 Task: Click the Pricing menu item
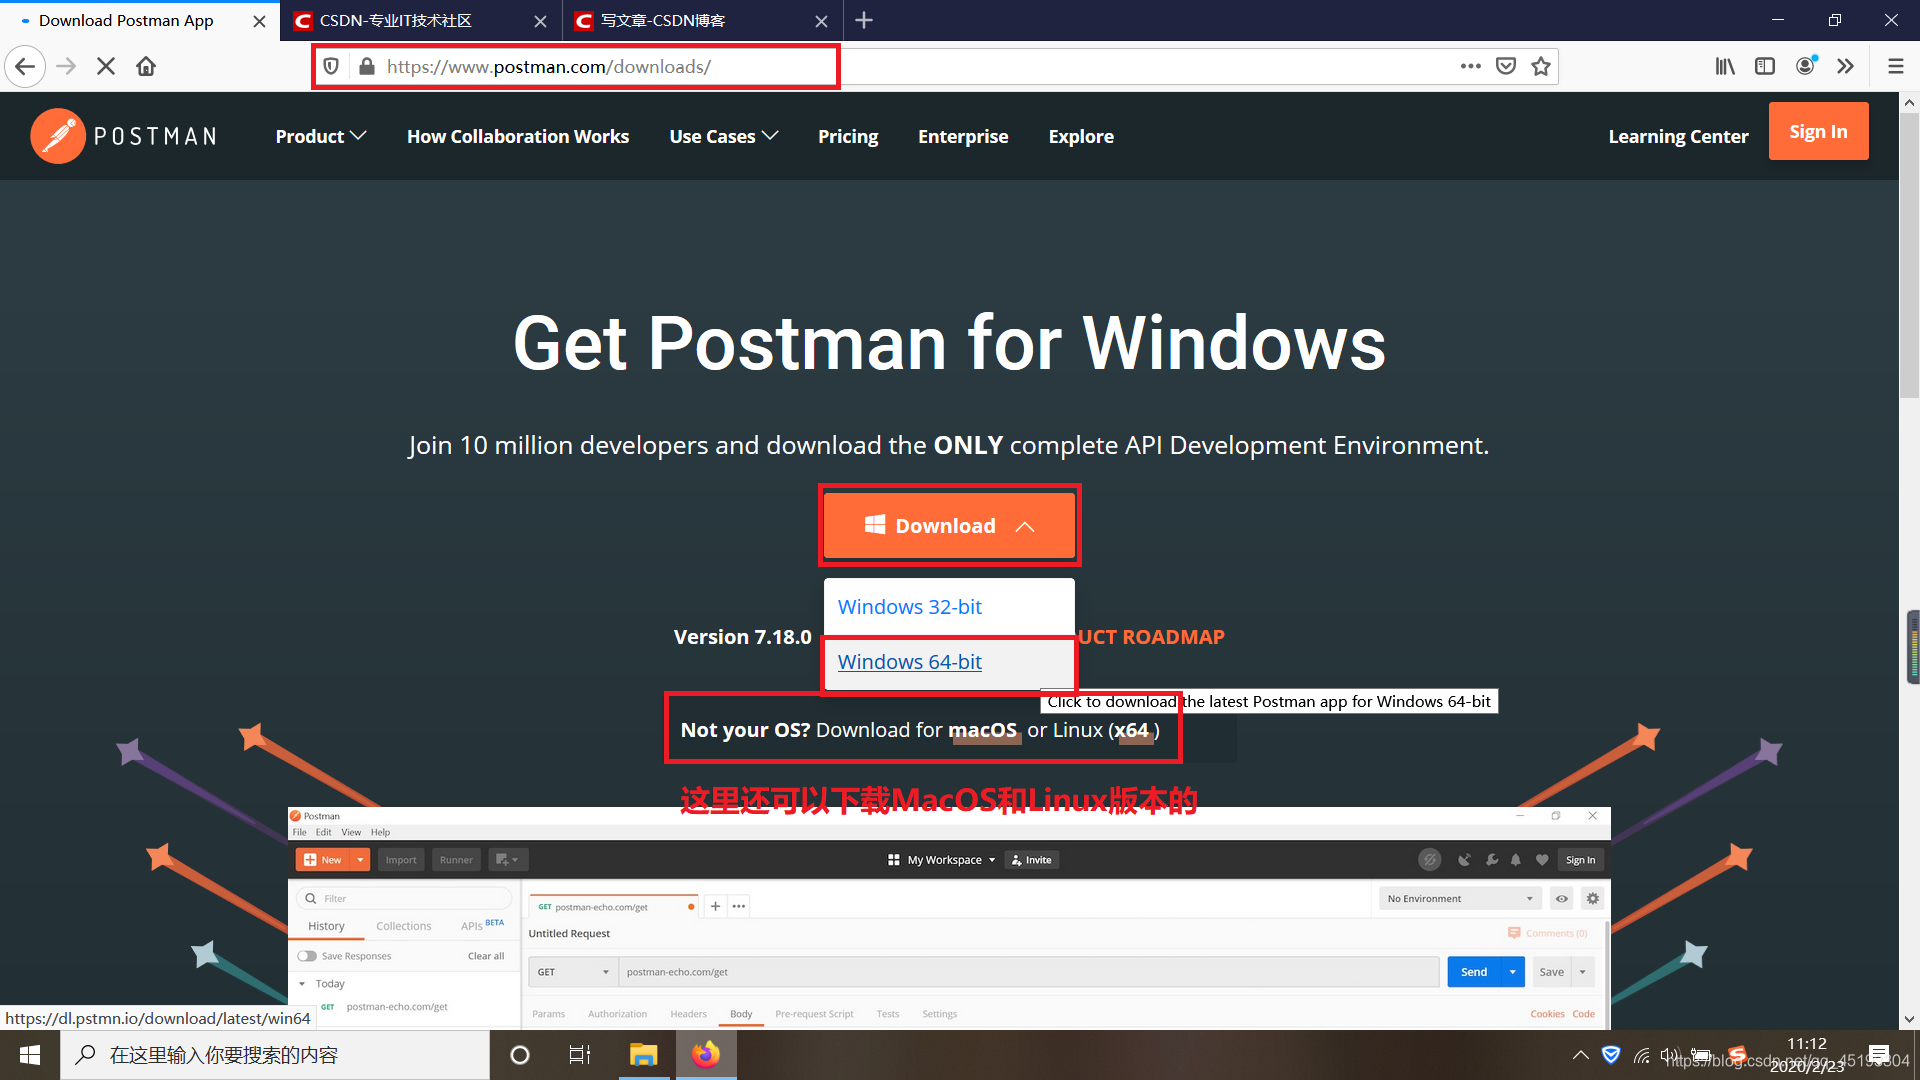pos(849,136)
